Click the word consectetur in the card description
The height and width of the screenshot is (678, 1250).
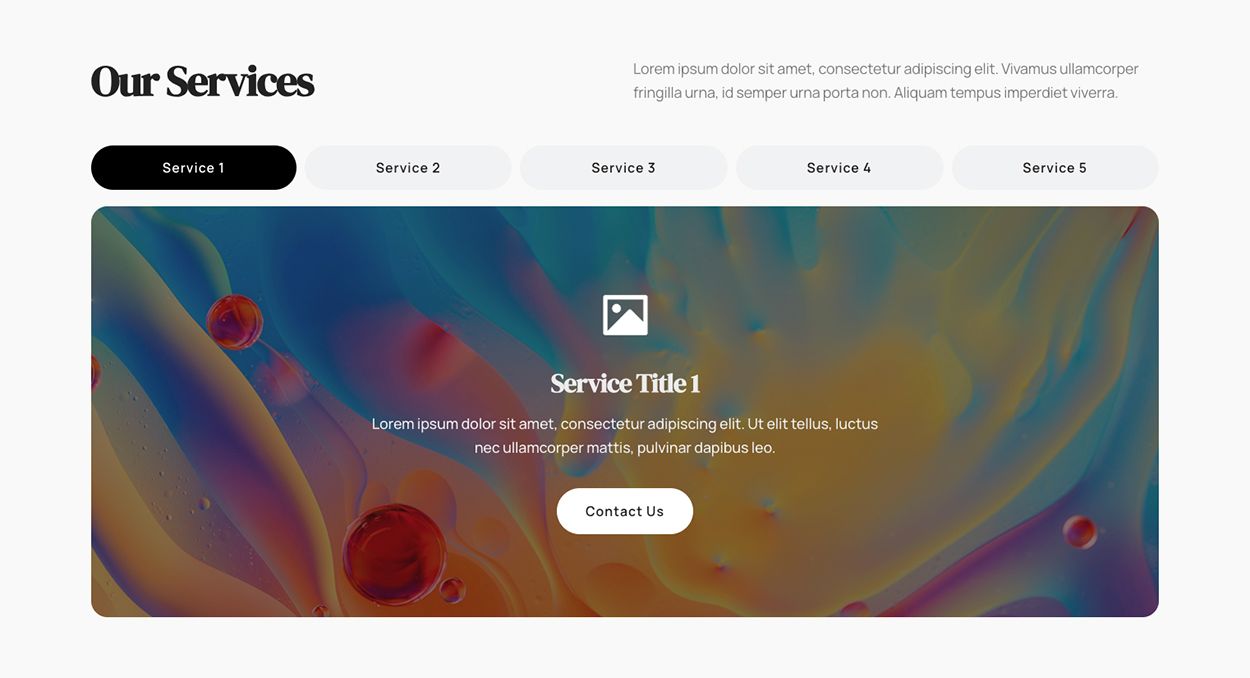[602, 424]
